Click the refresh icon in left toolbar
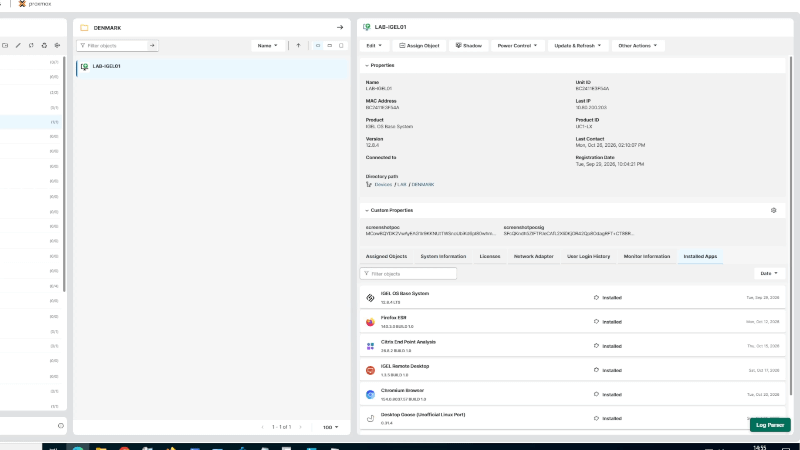The width and height of the screenshot is (800, 450). point(31,45)
